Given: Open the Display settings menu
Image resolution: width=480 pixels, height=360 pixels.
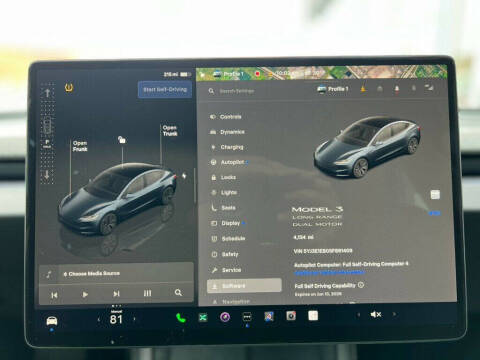Looking at the screenshot, I should (x=229, y=223).
